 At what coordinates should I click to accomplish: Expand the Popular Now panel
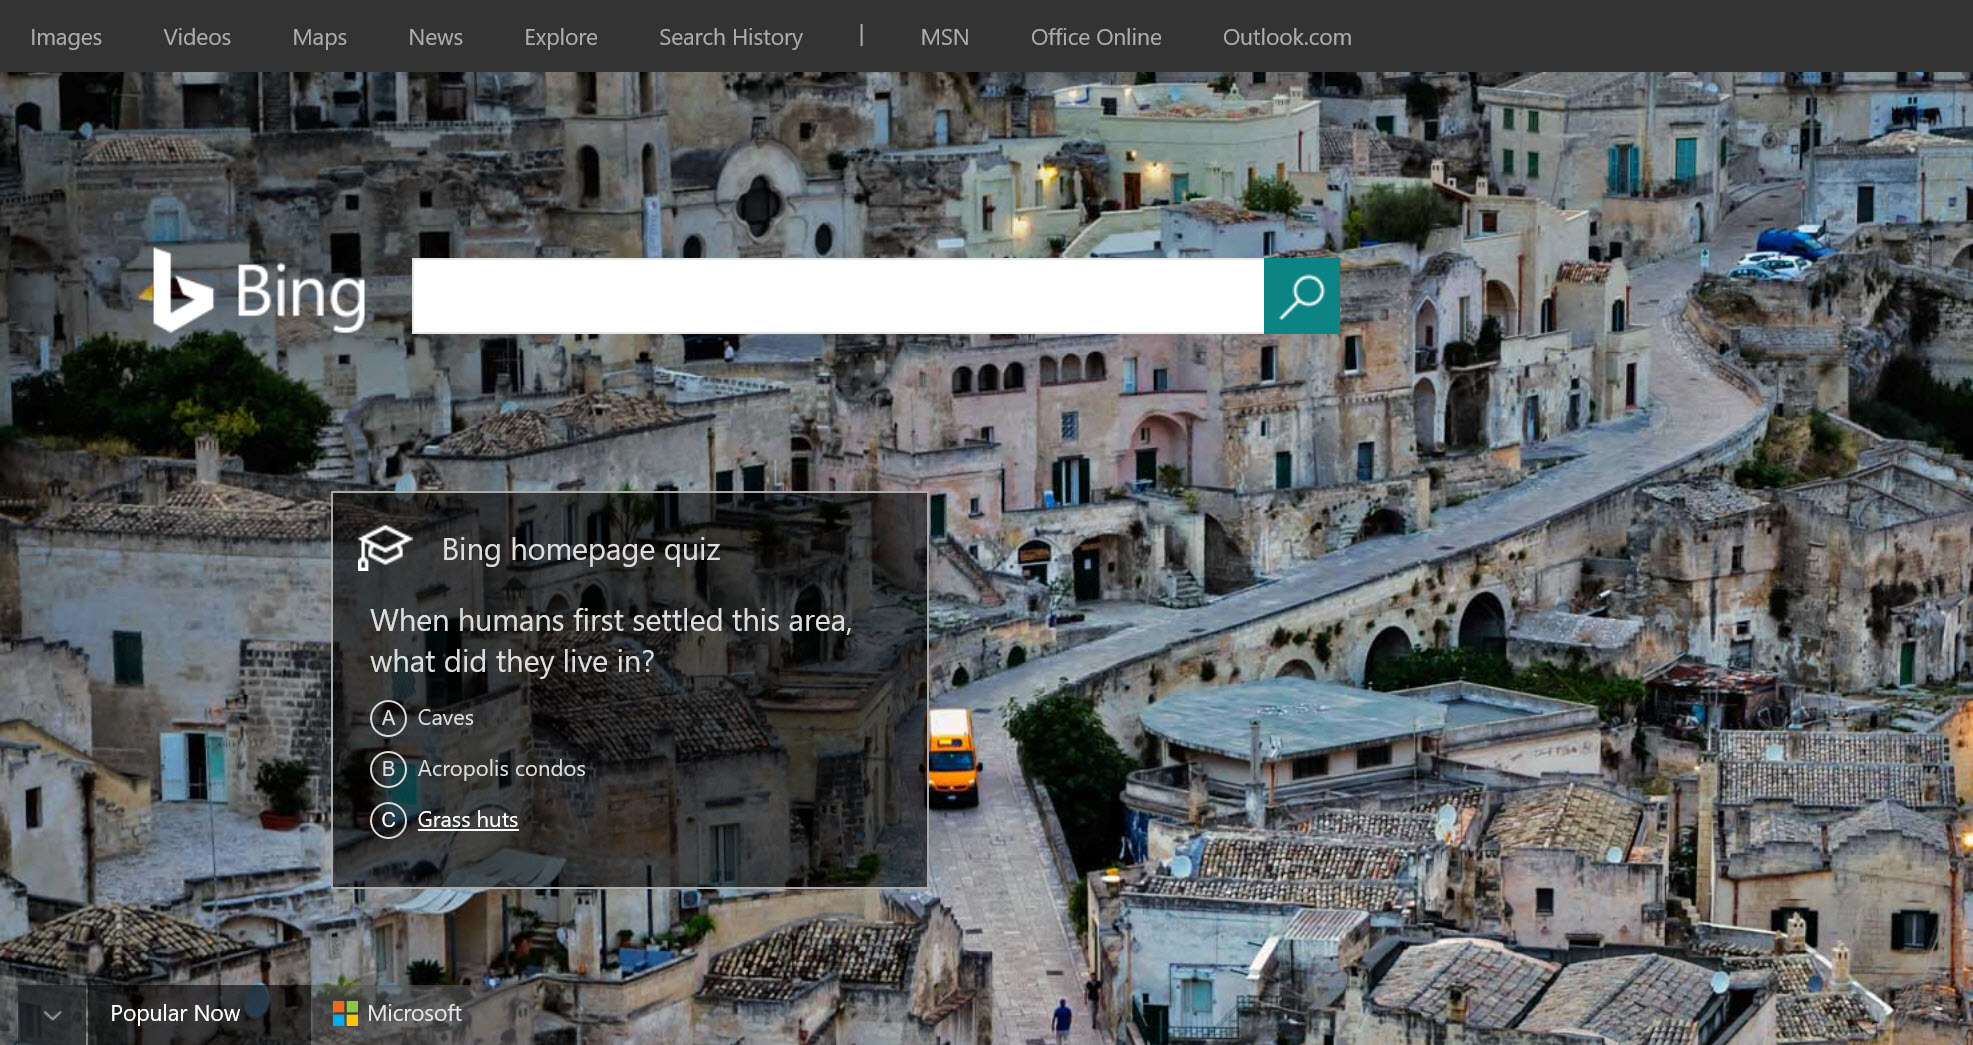coord(55,1013)
